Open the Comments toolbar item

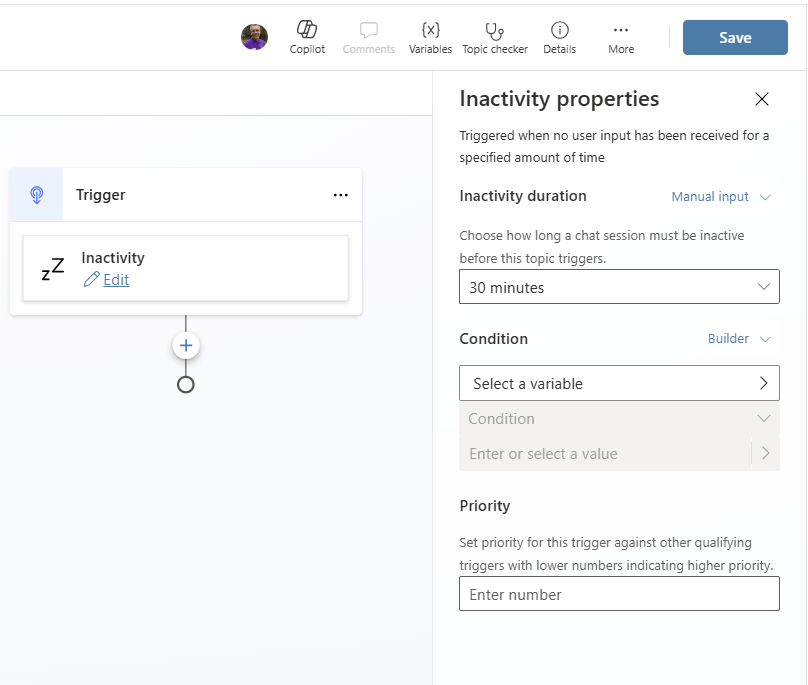click(x=368, y=37)
